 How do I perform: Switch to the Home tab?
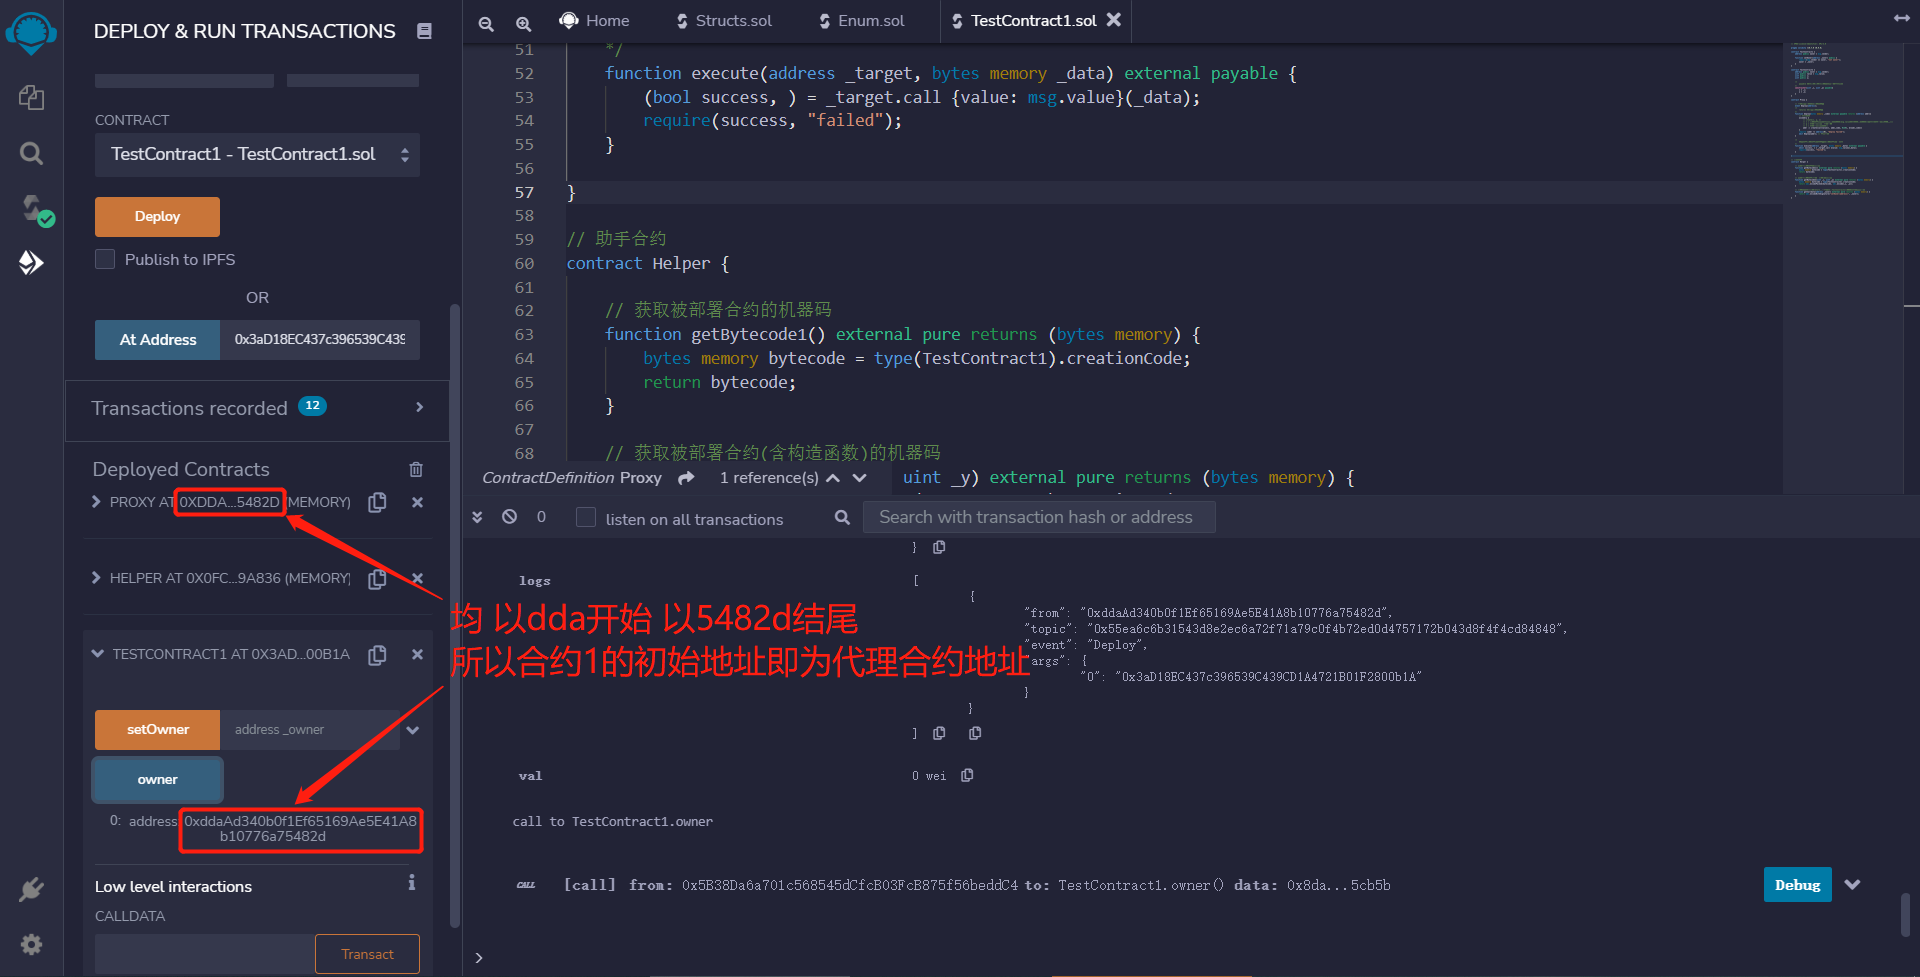pos(594,20)
